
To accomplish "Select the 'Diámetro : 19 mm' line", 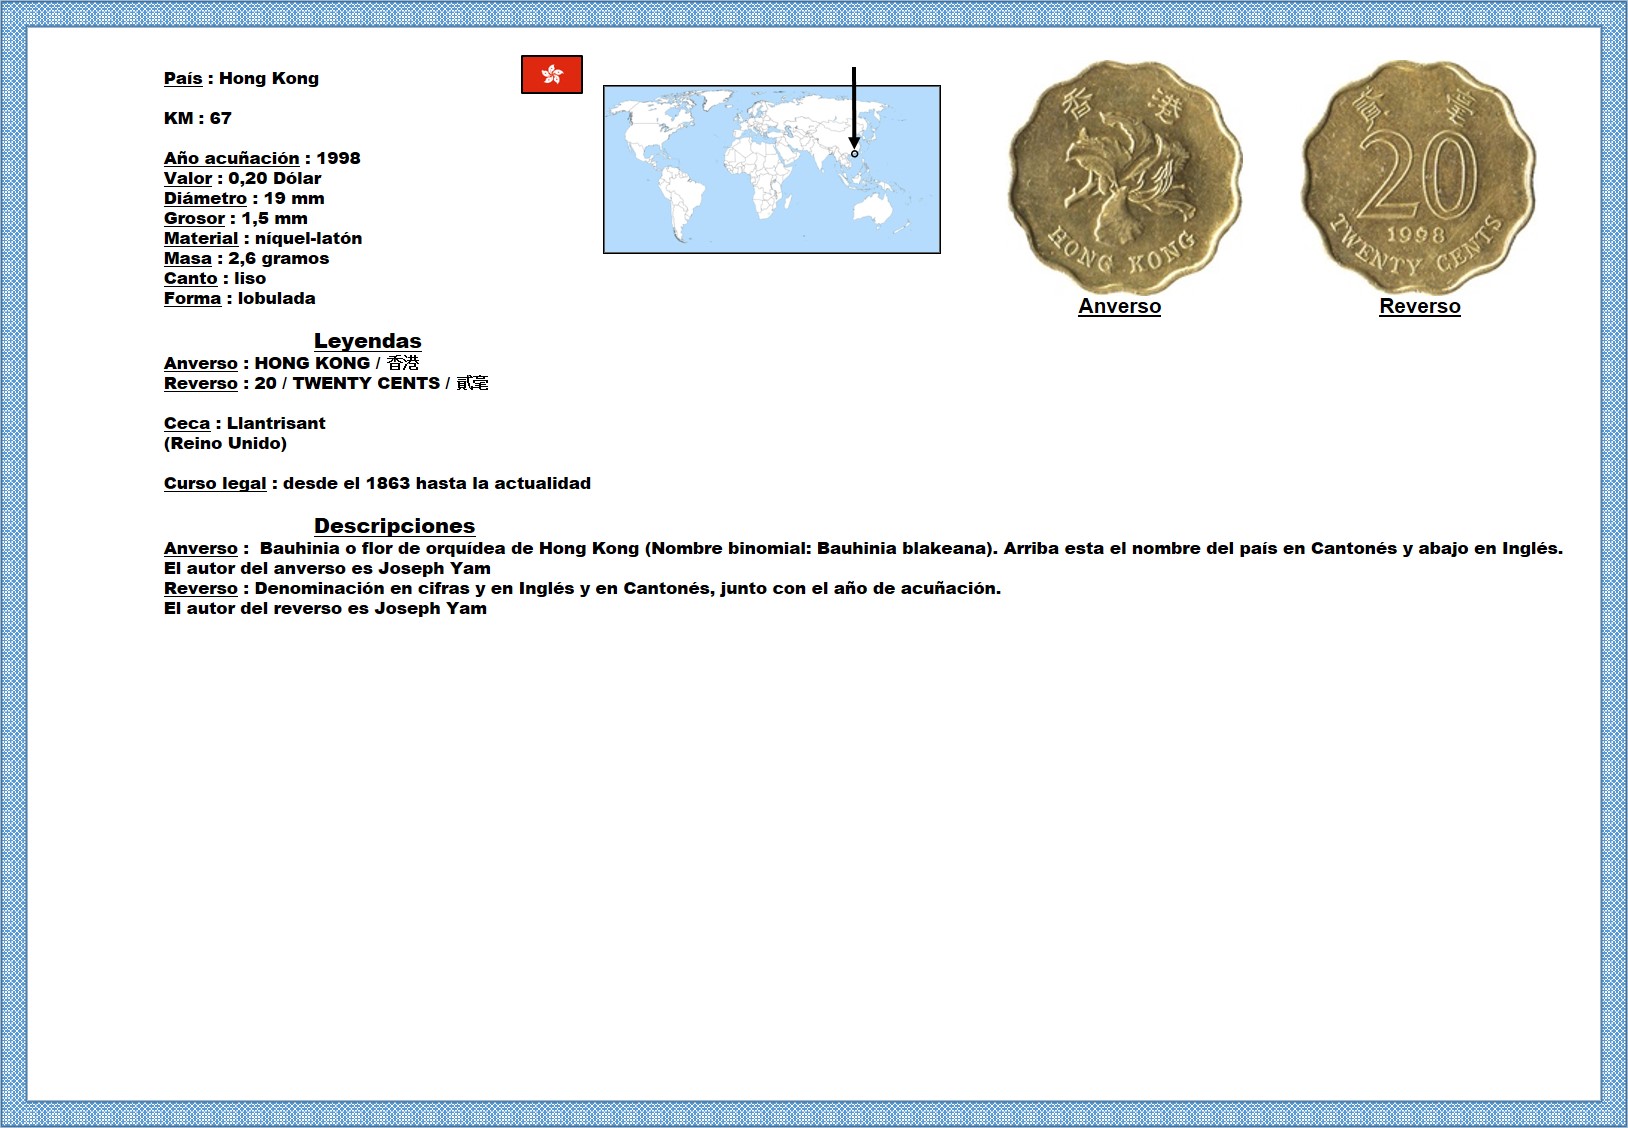I will pyautogui.click(x=244, y=198).
